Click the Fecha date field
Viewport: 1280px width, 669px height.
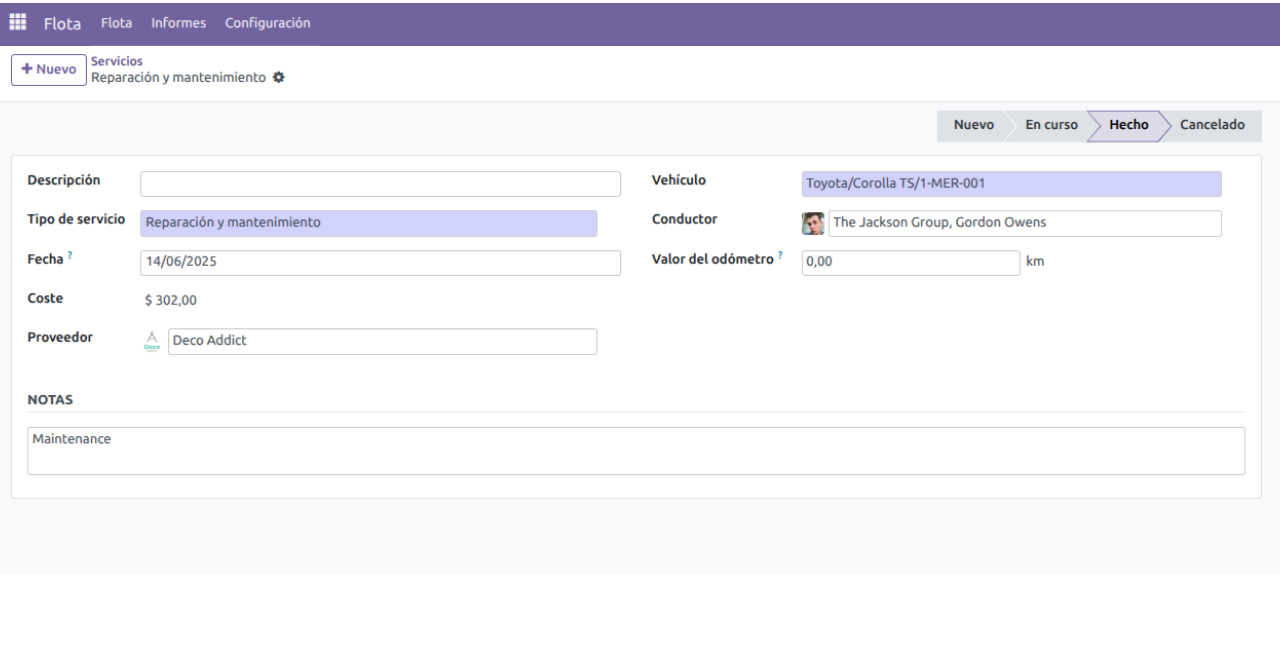(x=380, y=262)
